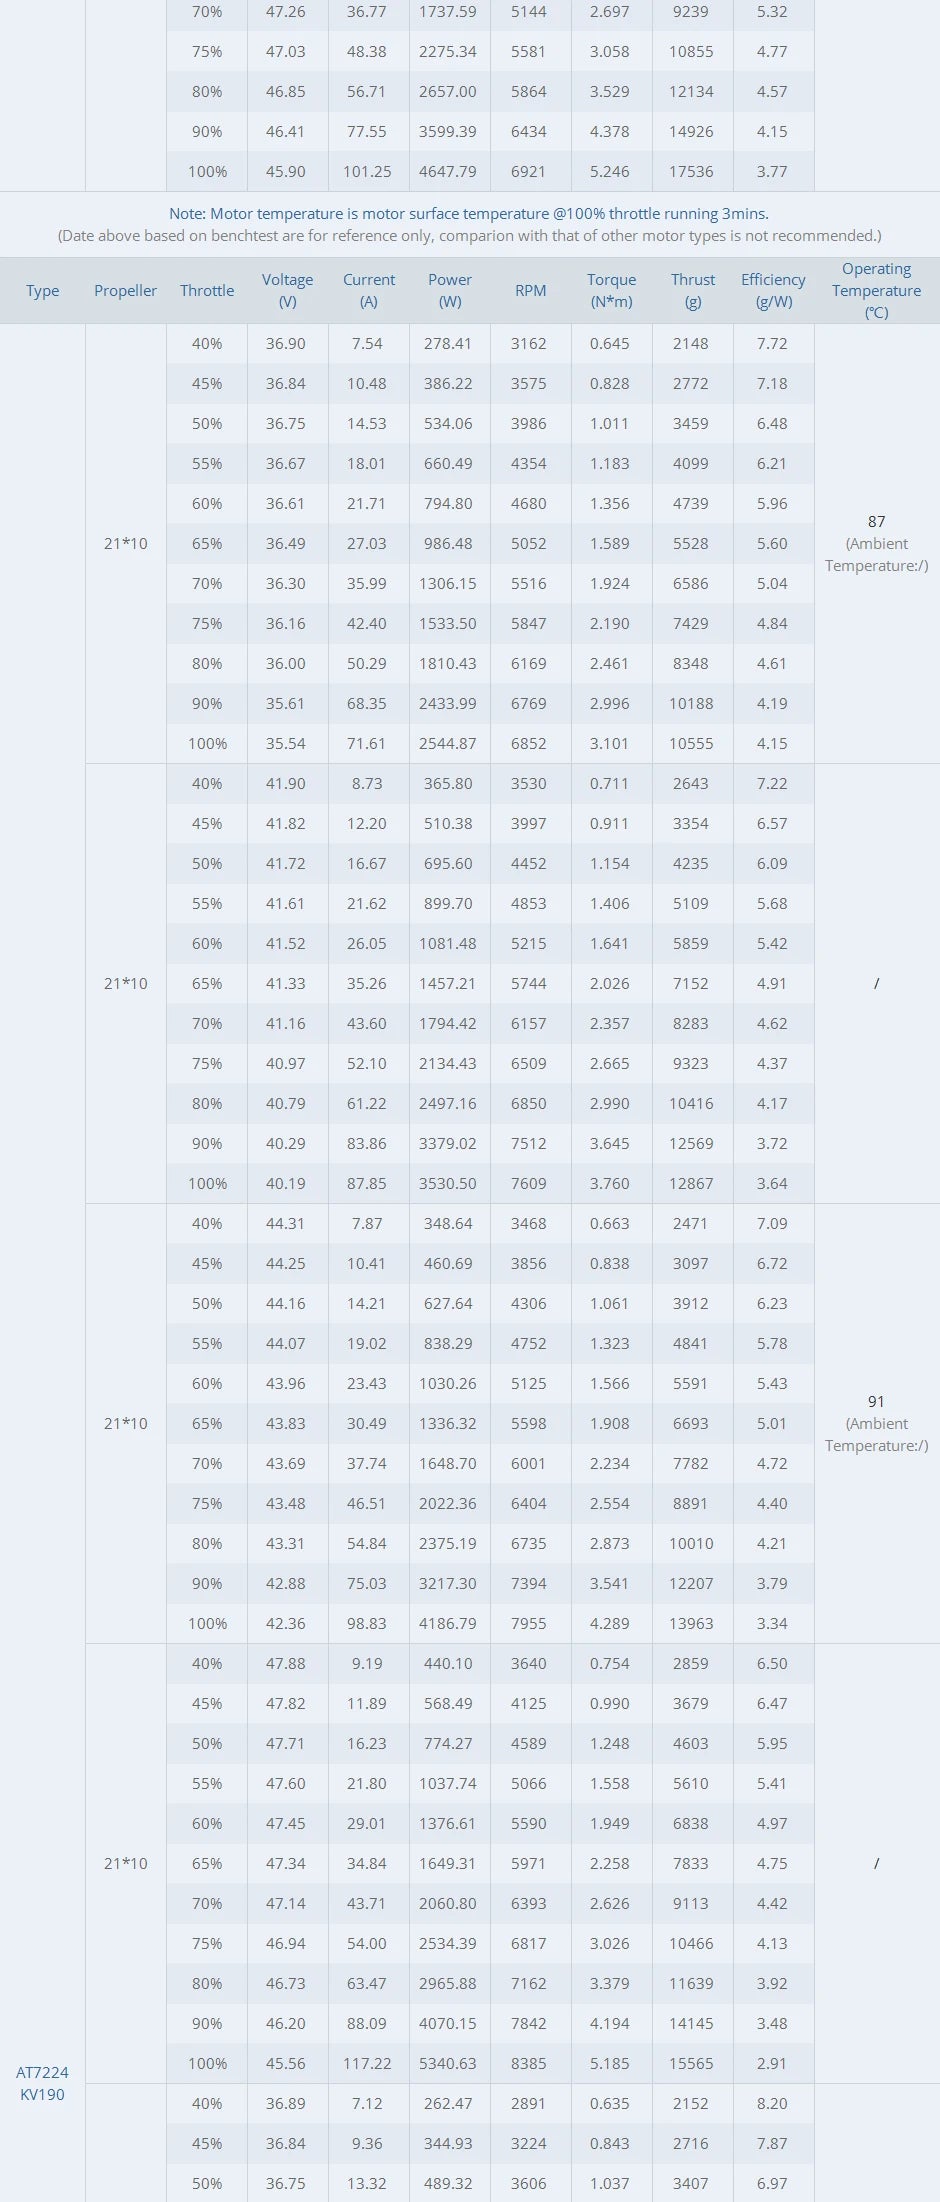Select the Torque (N*m) column header

point(611,291)
